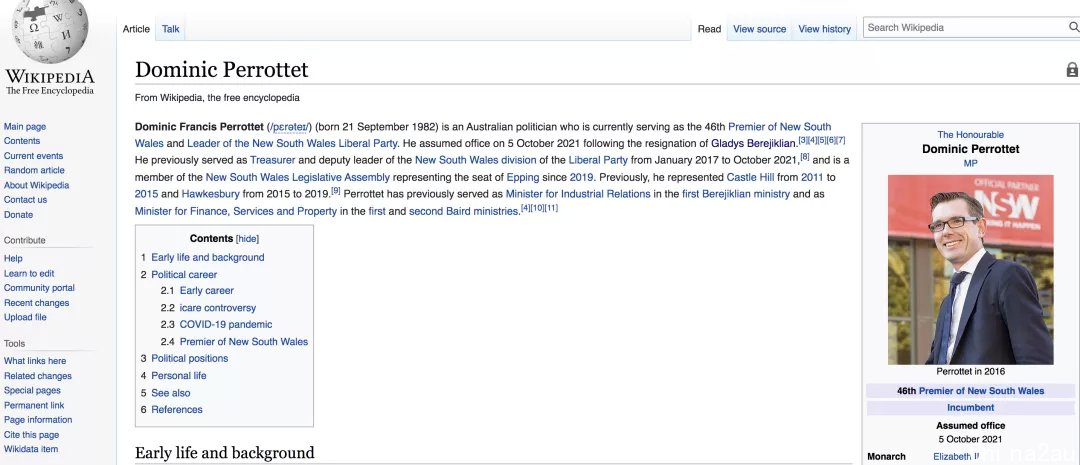Open Recent changes link
This screenshot has height=465, width=1080.
pyautogui.click(x=37, y=303)
